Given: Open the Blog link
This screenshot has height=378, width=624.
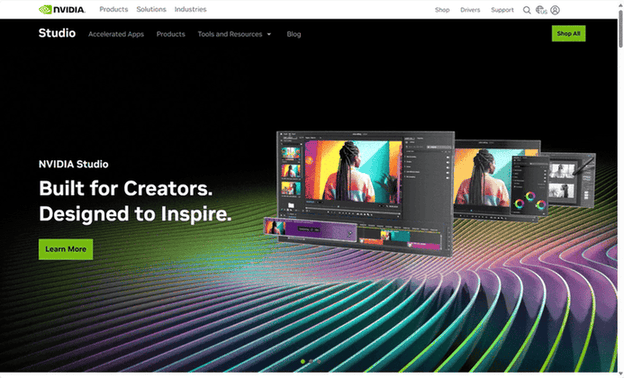Looking at the screenshot, I should [294, 34].
